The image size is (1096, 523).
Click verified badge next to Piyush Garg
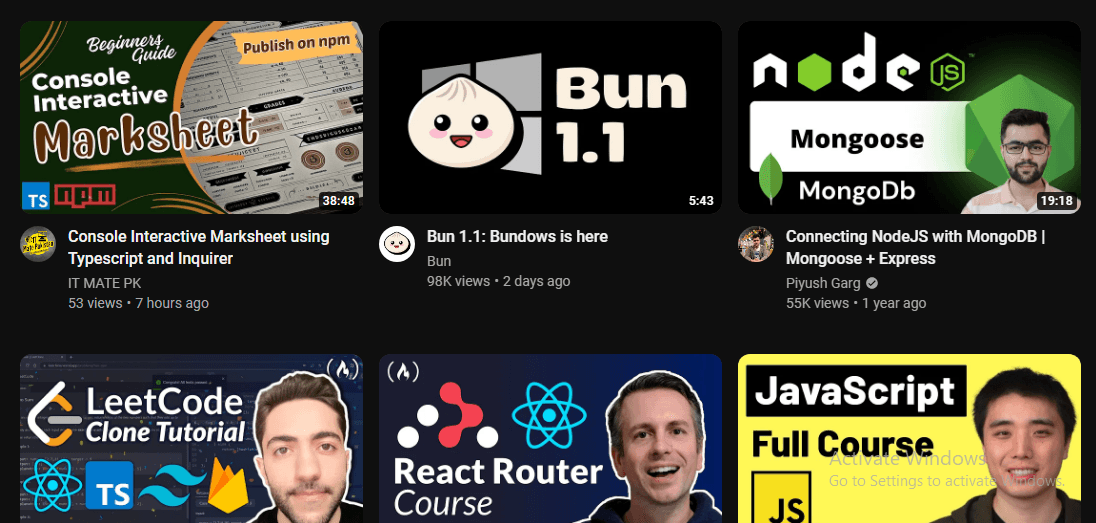coord(872,283)
